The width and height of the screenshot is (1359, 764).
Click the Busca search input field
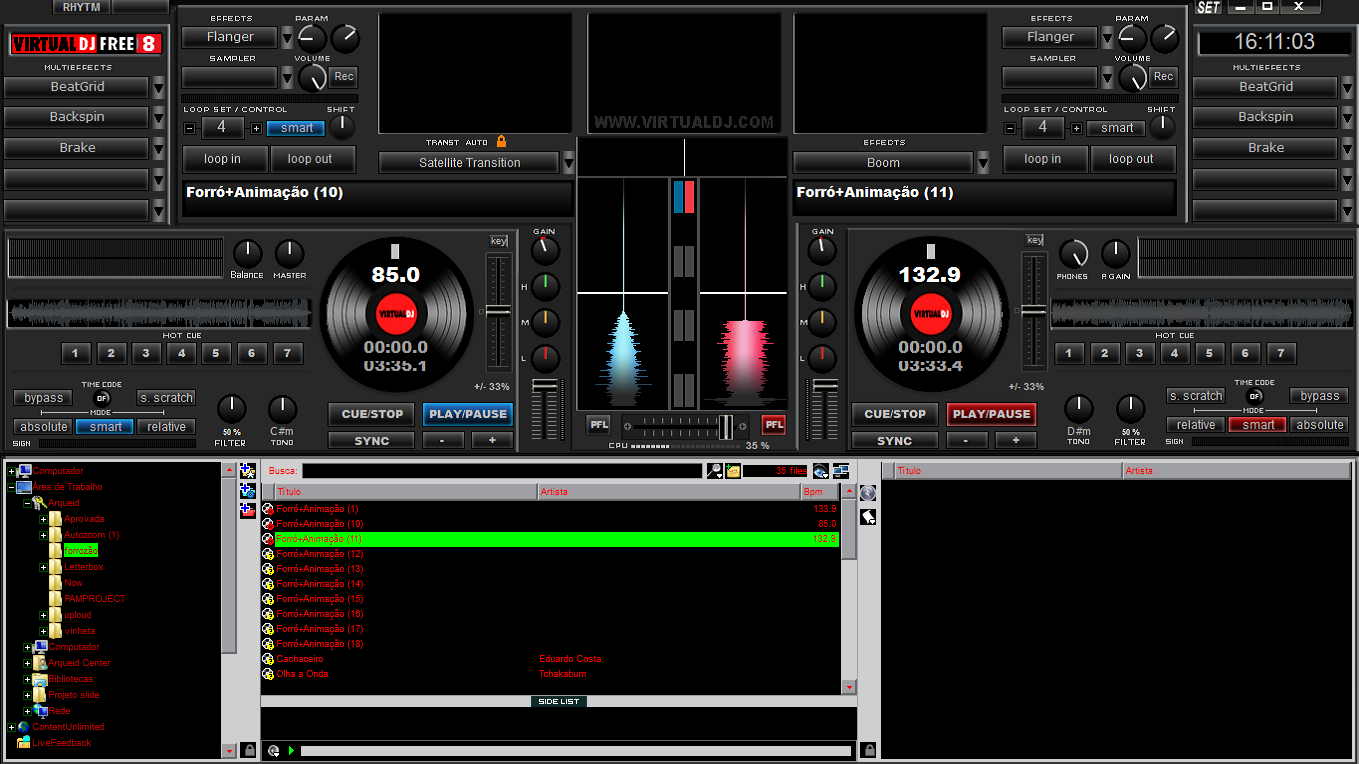(x=503, y=471)
